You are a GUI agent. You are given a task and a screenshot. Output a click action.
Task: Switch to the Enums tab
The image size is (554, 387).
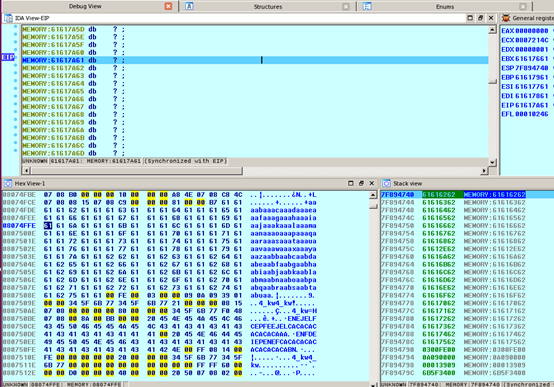pos(445,6)
